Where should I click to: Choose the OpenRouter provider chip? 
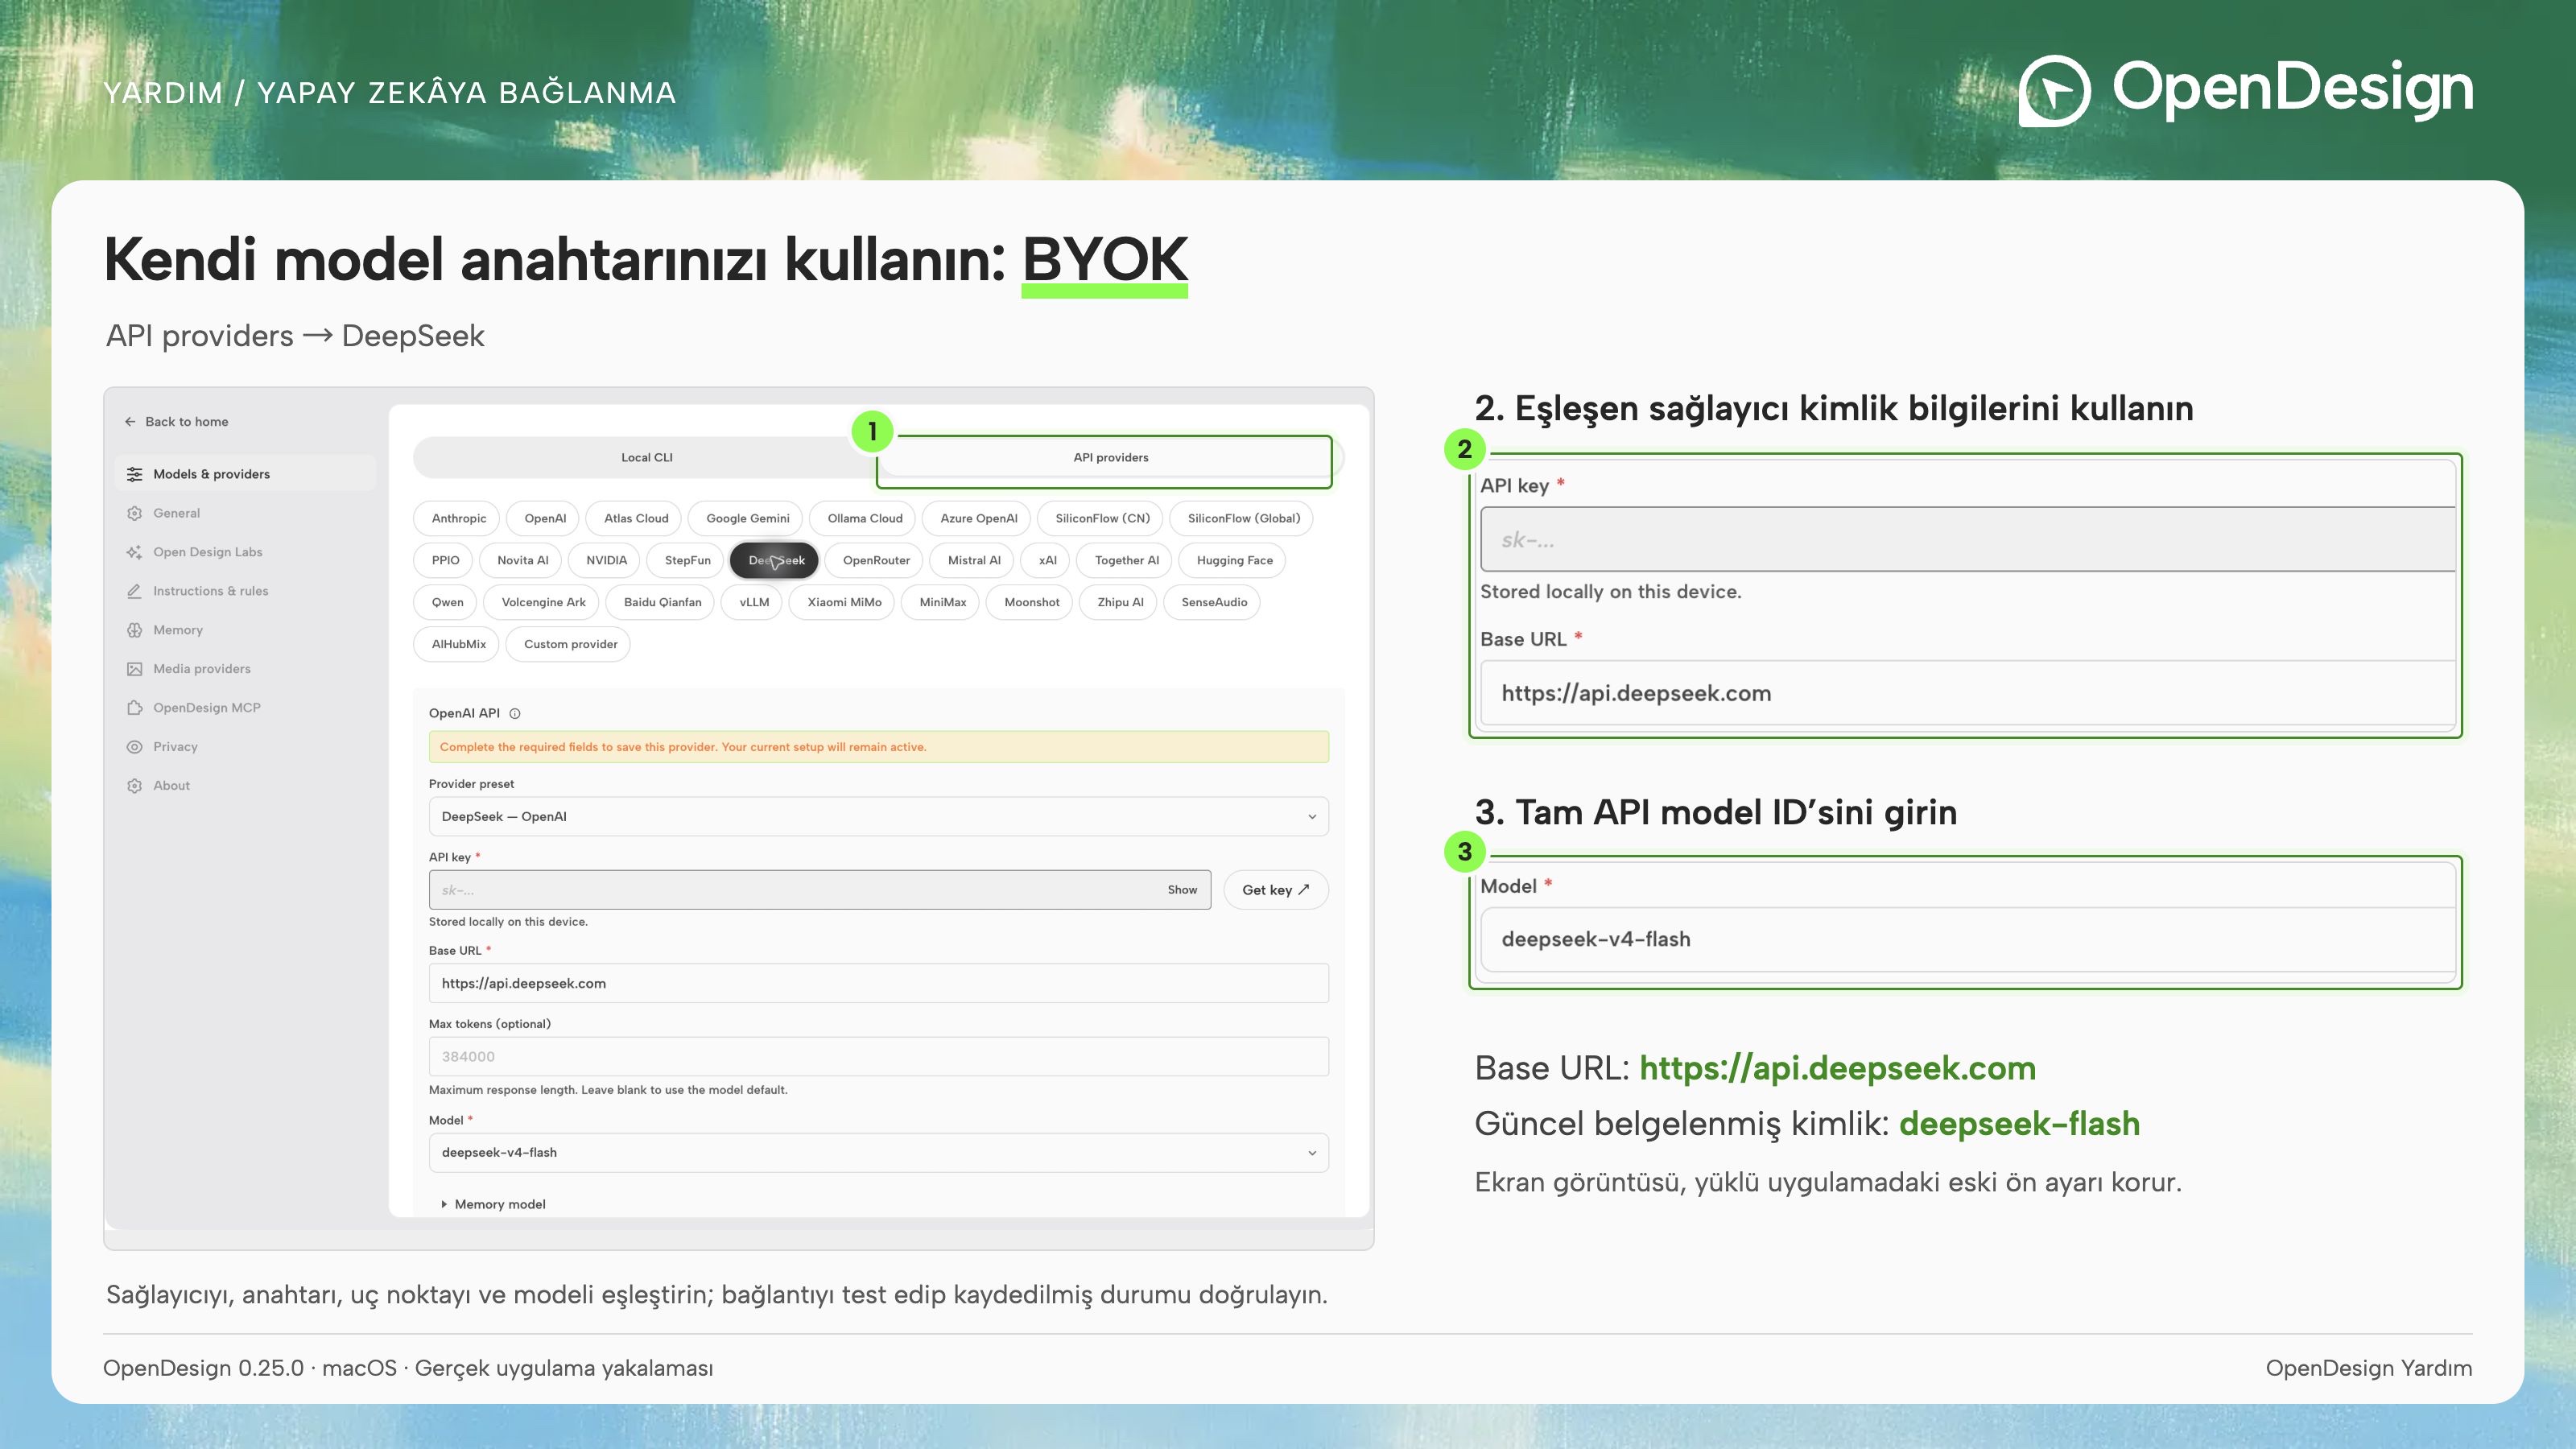coord(876,560)
